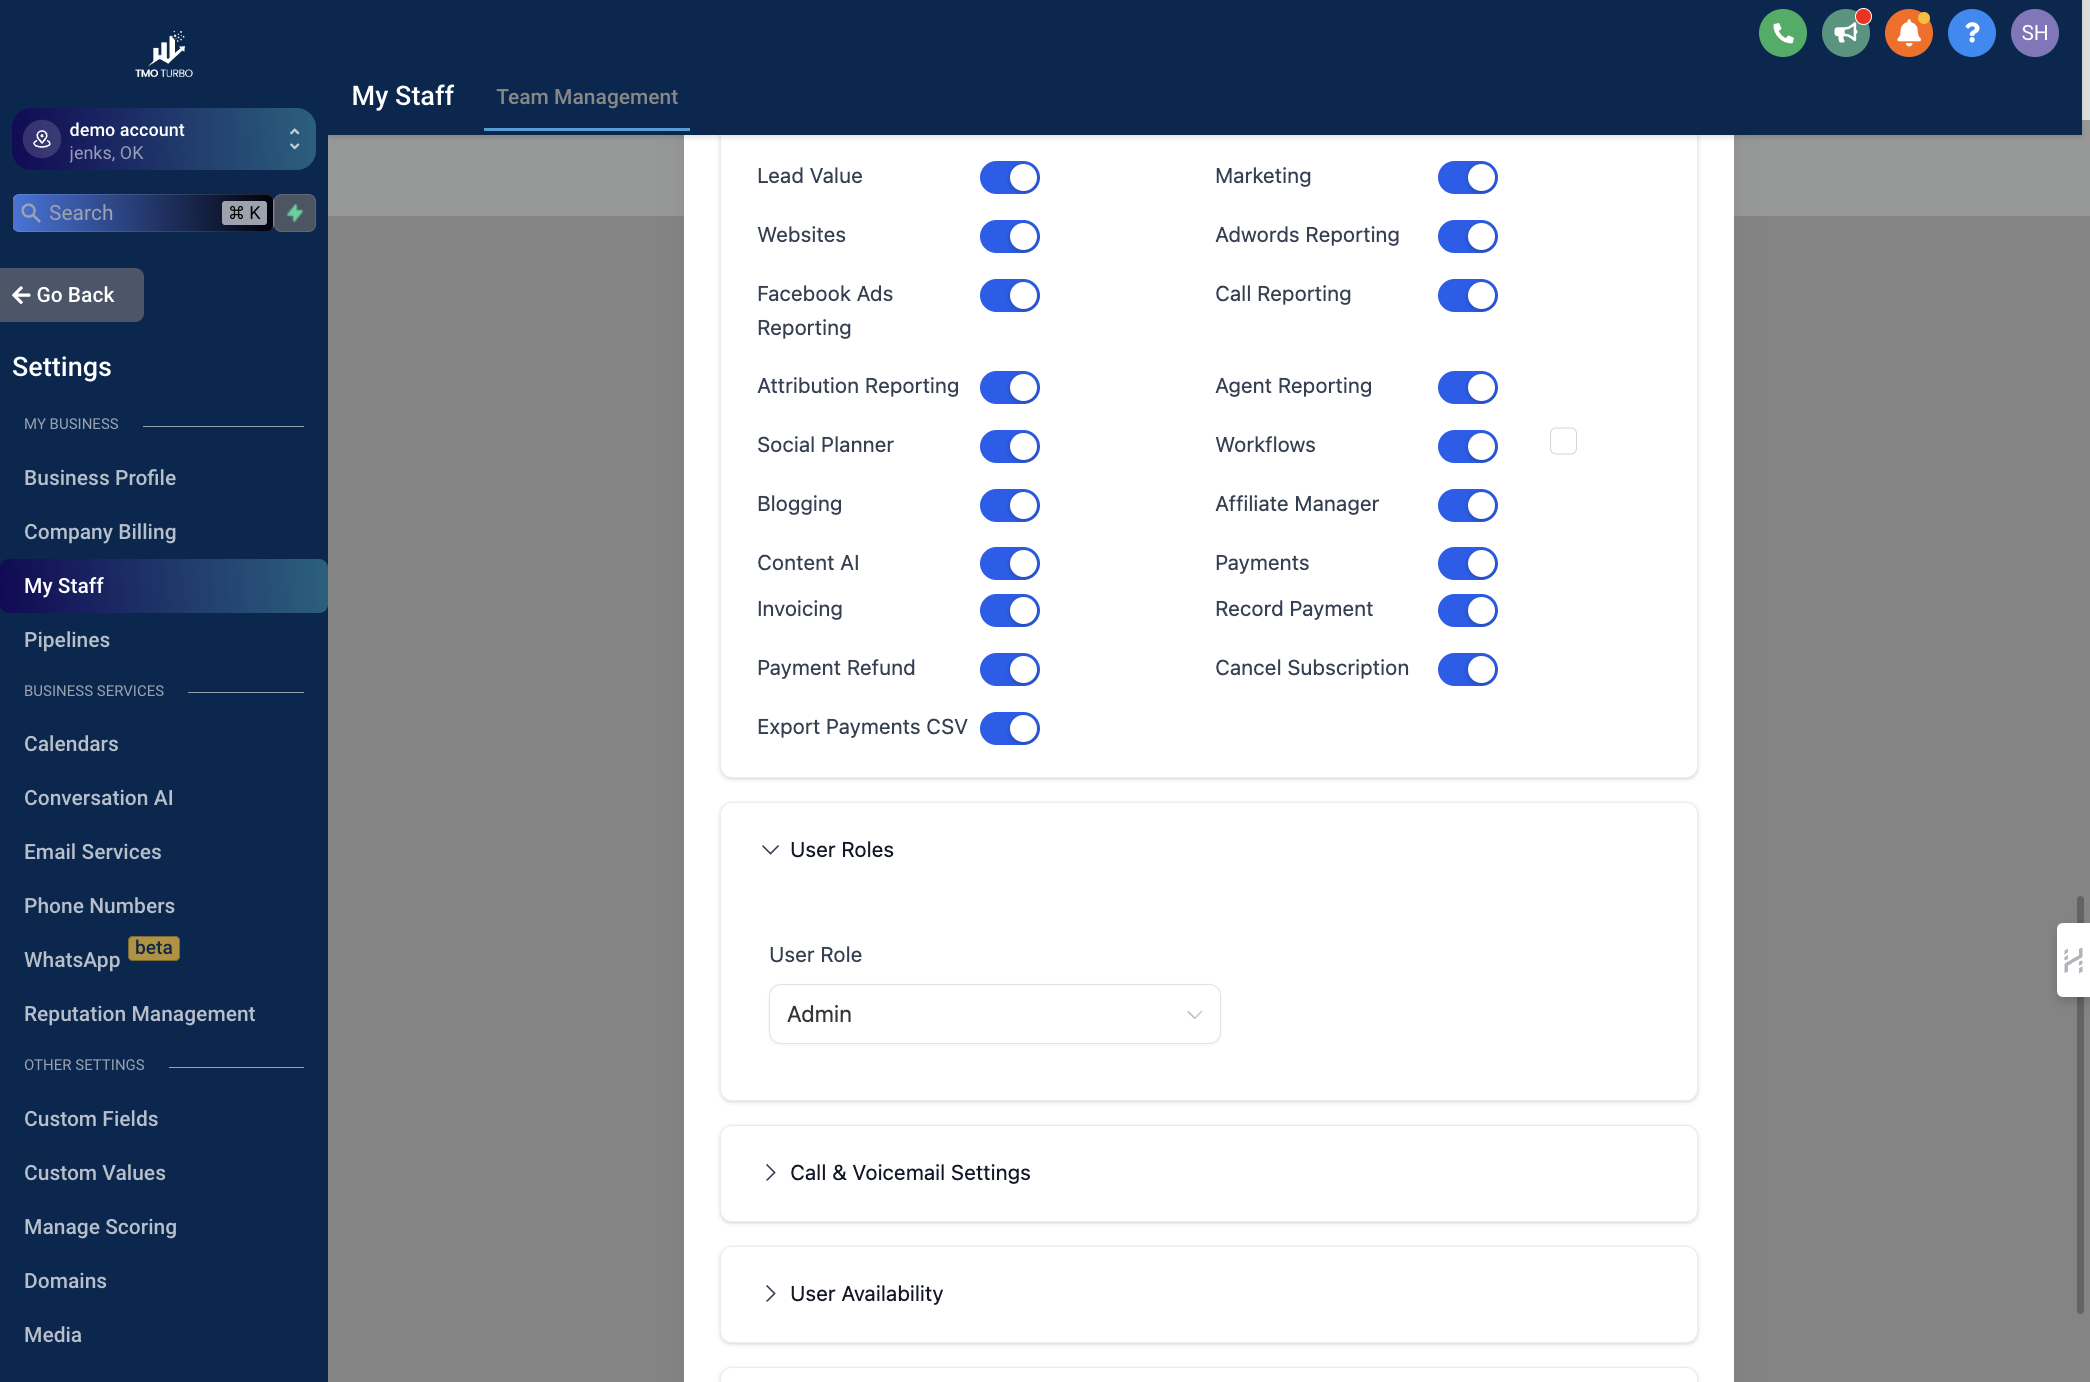Click the blue help question mark icon
2090x1382 pixels.
(x=1971, y=33)
